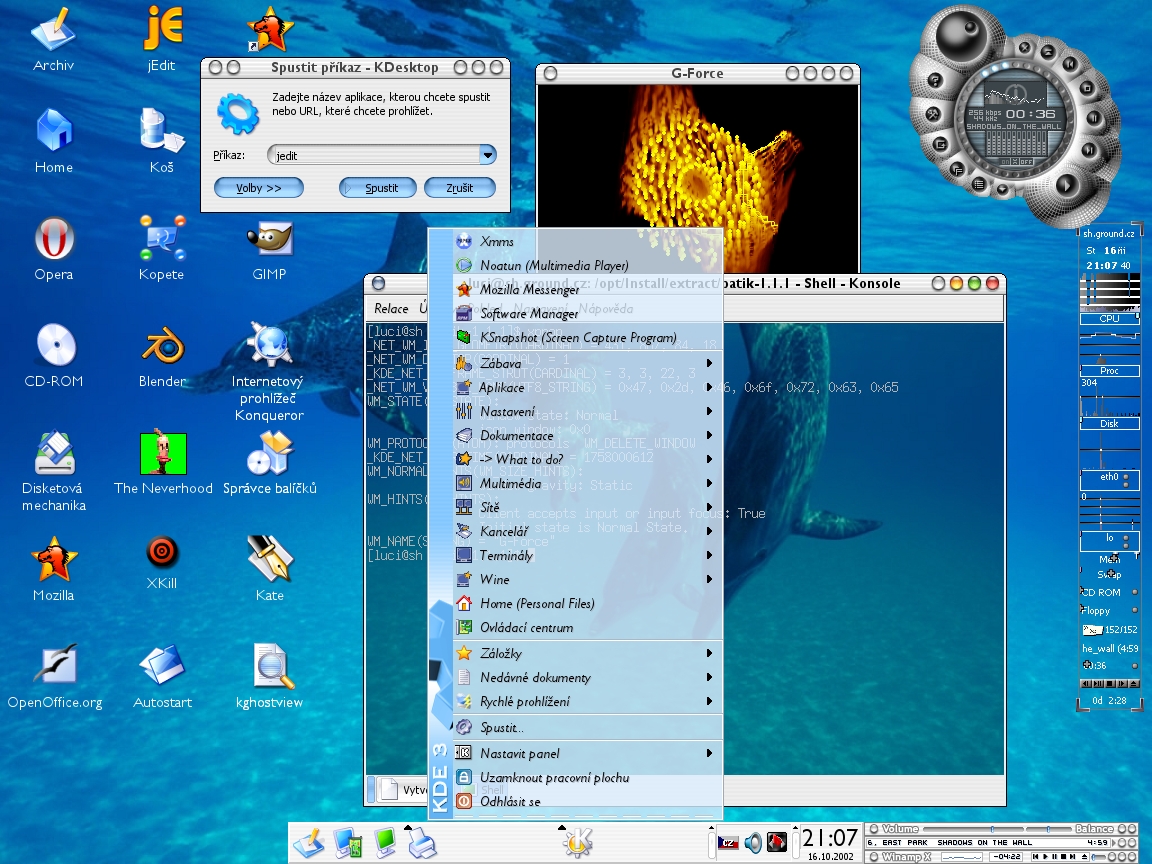
Task: Click the printer icon in the panel
Action: tap(422, 842)
